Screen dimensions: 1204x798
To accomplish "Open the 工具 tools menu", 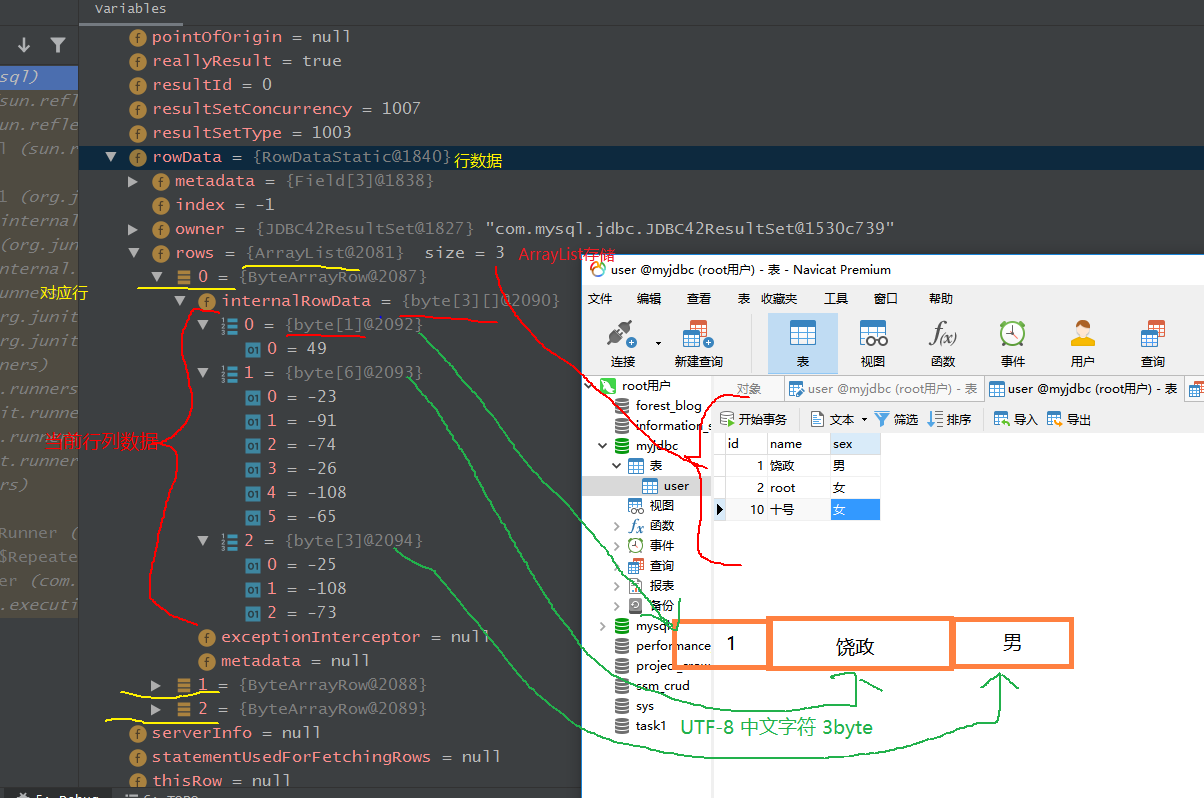I will click(835, 299).
